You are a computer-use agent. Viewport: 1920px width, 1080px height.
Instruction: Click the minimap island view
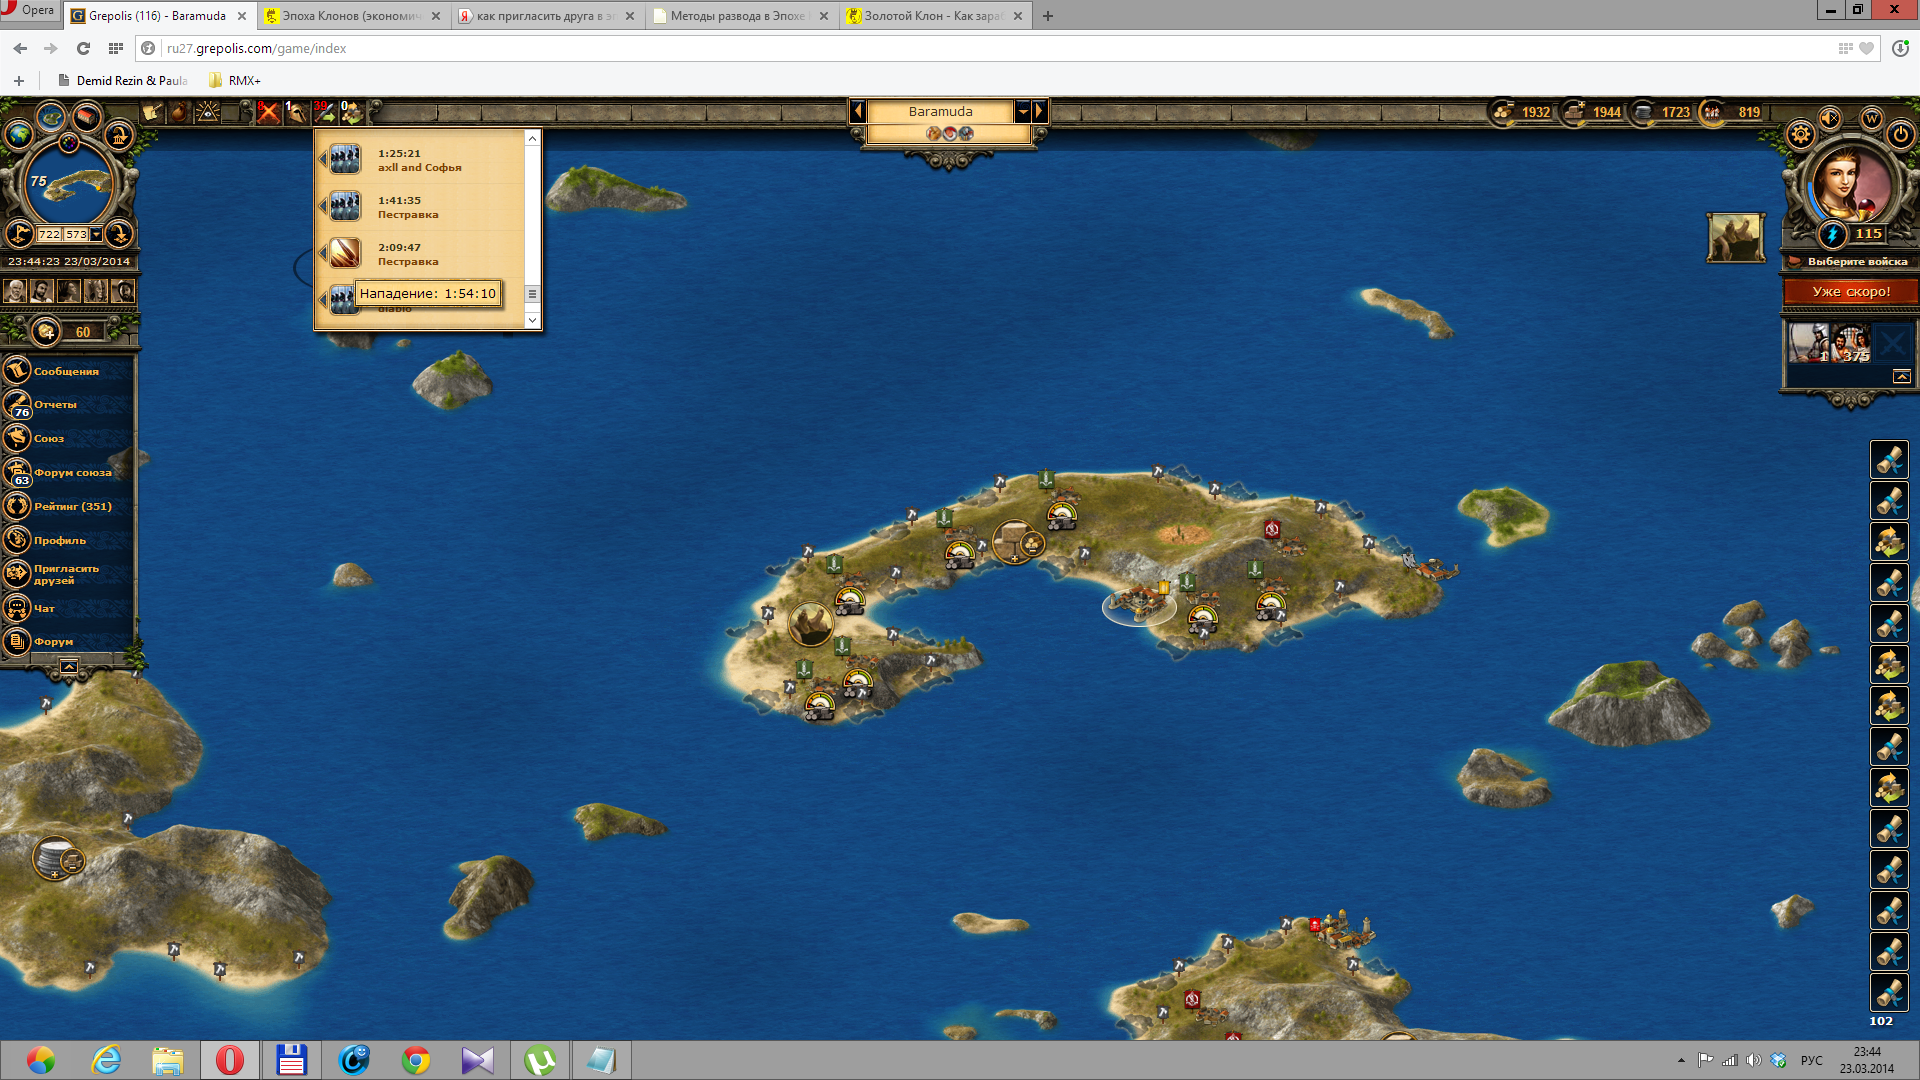pyautogui.click(x=69, y=185)
